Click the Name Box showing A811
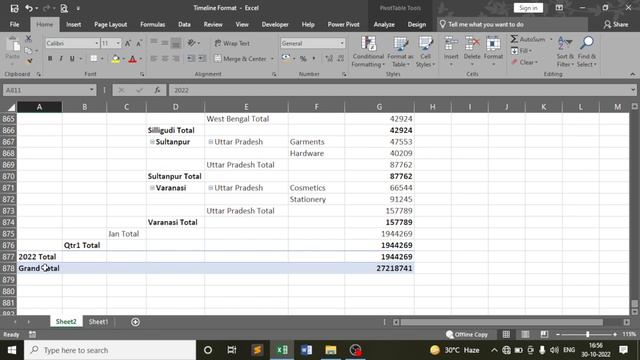 49,90
